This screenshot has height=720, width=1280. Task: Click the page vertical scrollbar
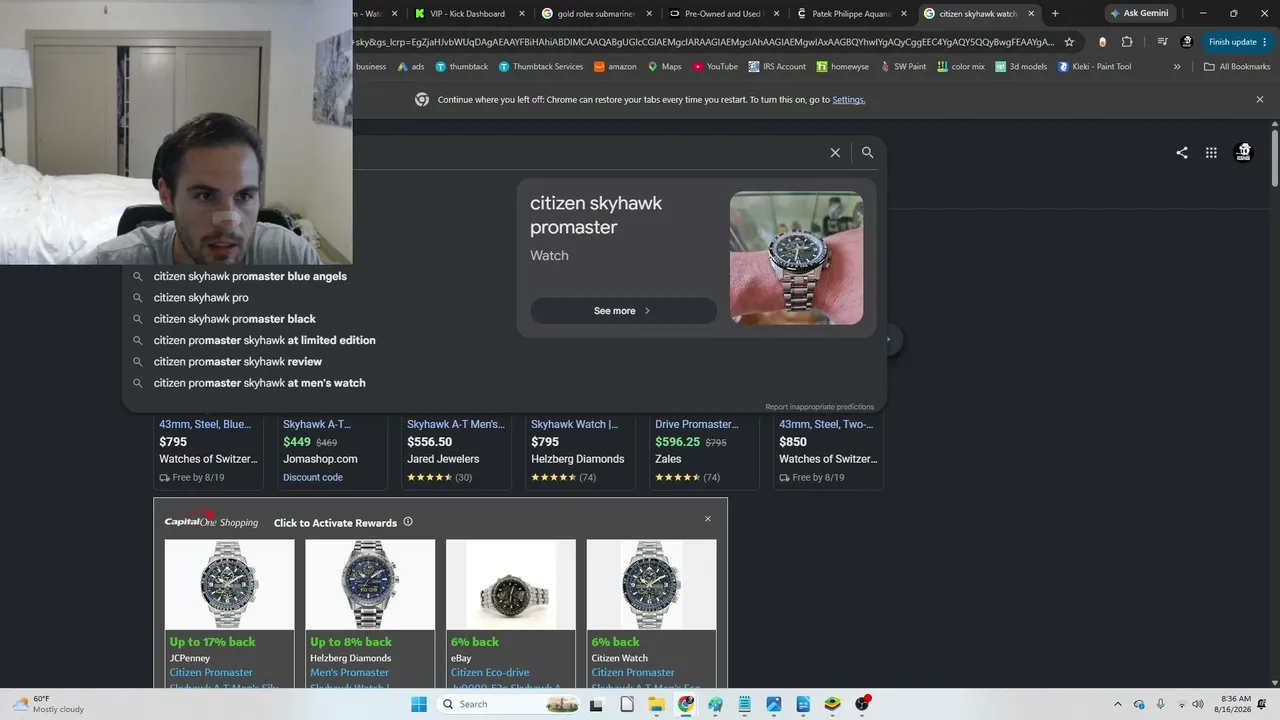click(1275, 156)
